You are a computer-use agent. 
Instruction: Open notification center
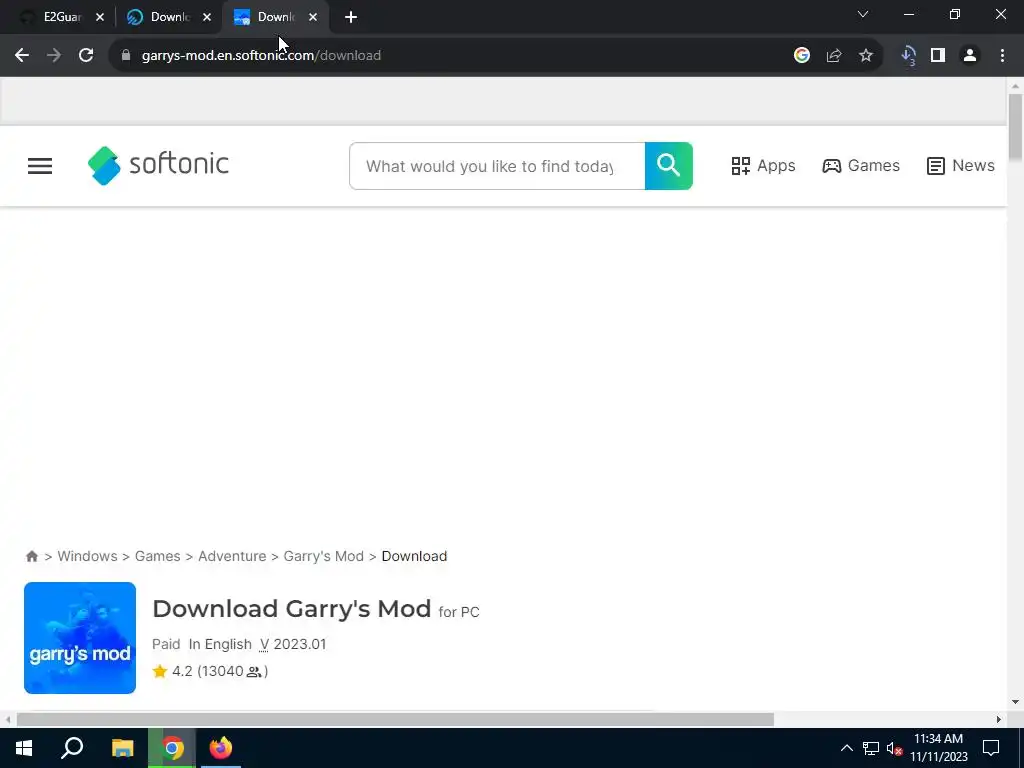[991, 748]
